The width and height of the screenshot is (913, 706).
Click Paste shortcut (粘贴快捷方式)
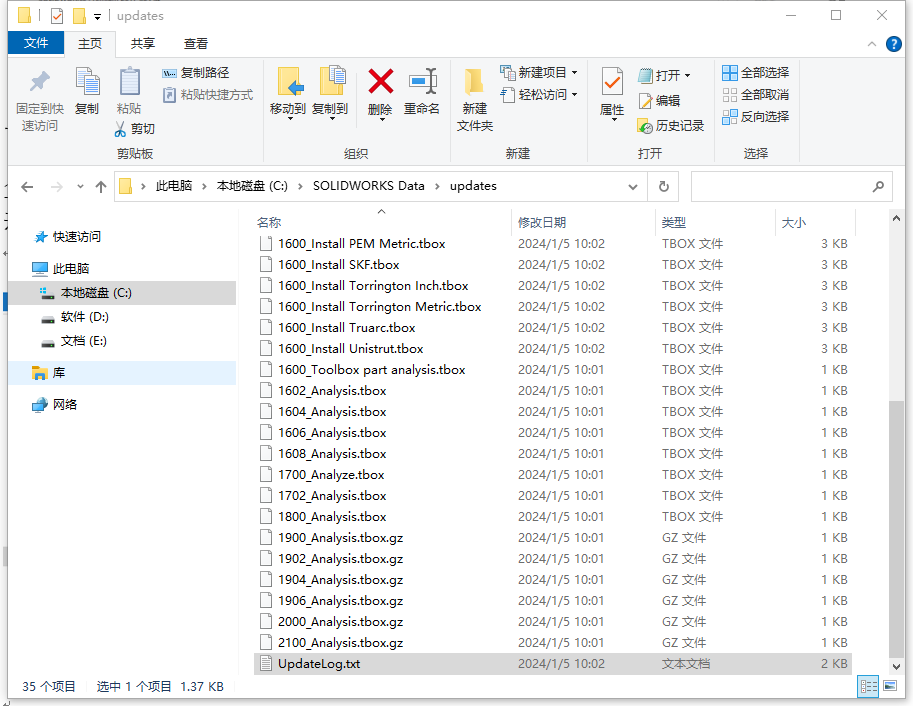[x=208, y=94]
